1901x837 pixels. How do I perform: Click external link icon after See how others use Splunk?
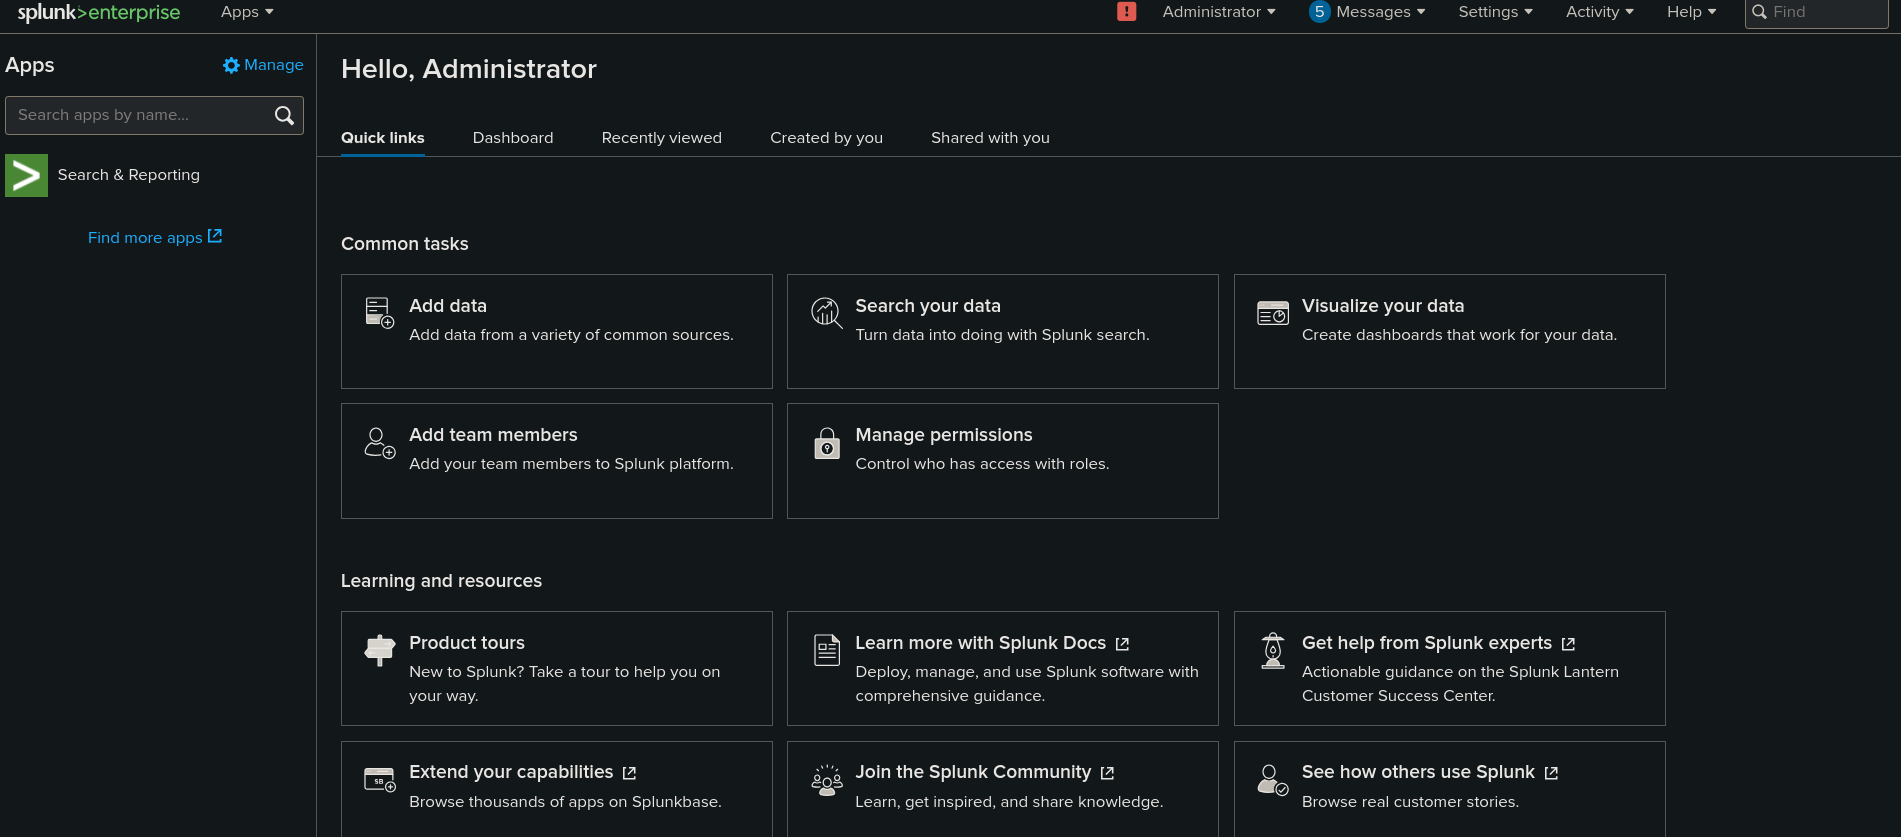[x=1551, y=773]
